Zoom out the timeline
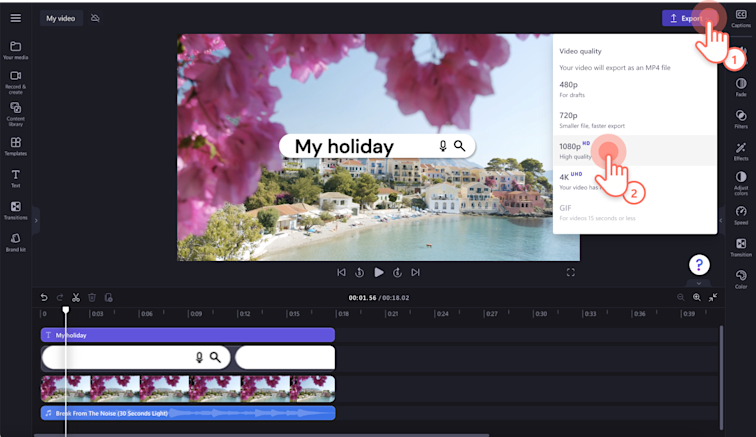The width and height of the screenshot is (756, 437). pos(681,297)
